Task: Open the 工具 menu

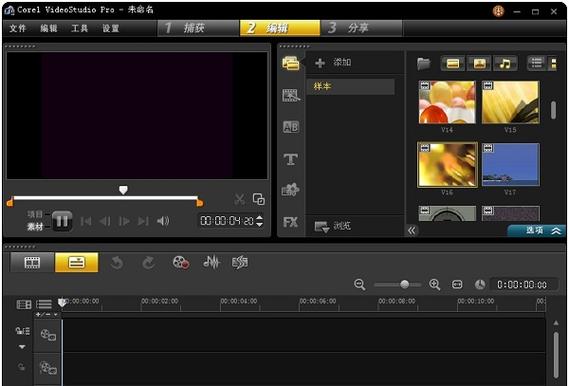Action: click(79, 28)
